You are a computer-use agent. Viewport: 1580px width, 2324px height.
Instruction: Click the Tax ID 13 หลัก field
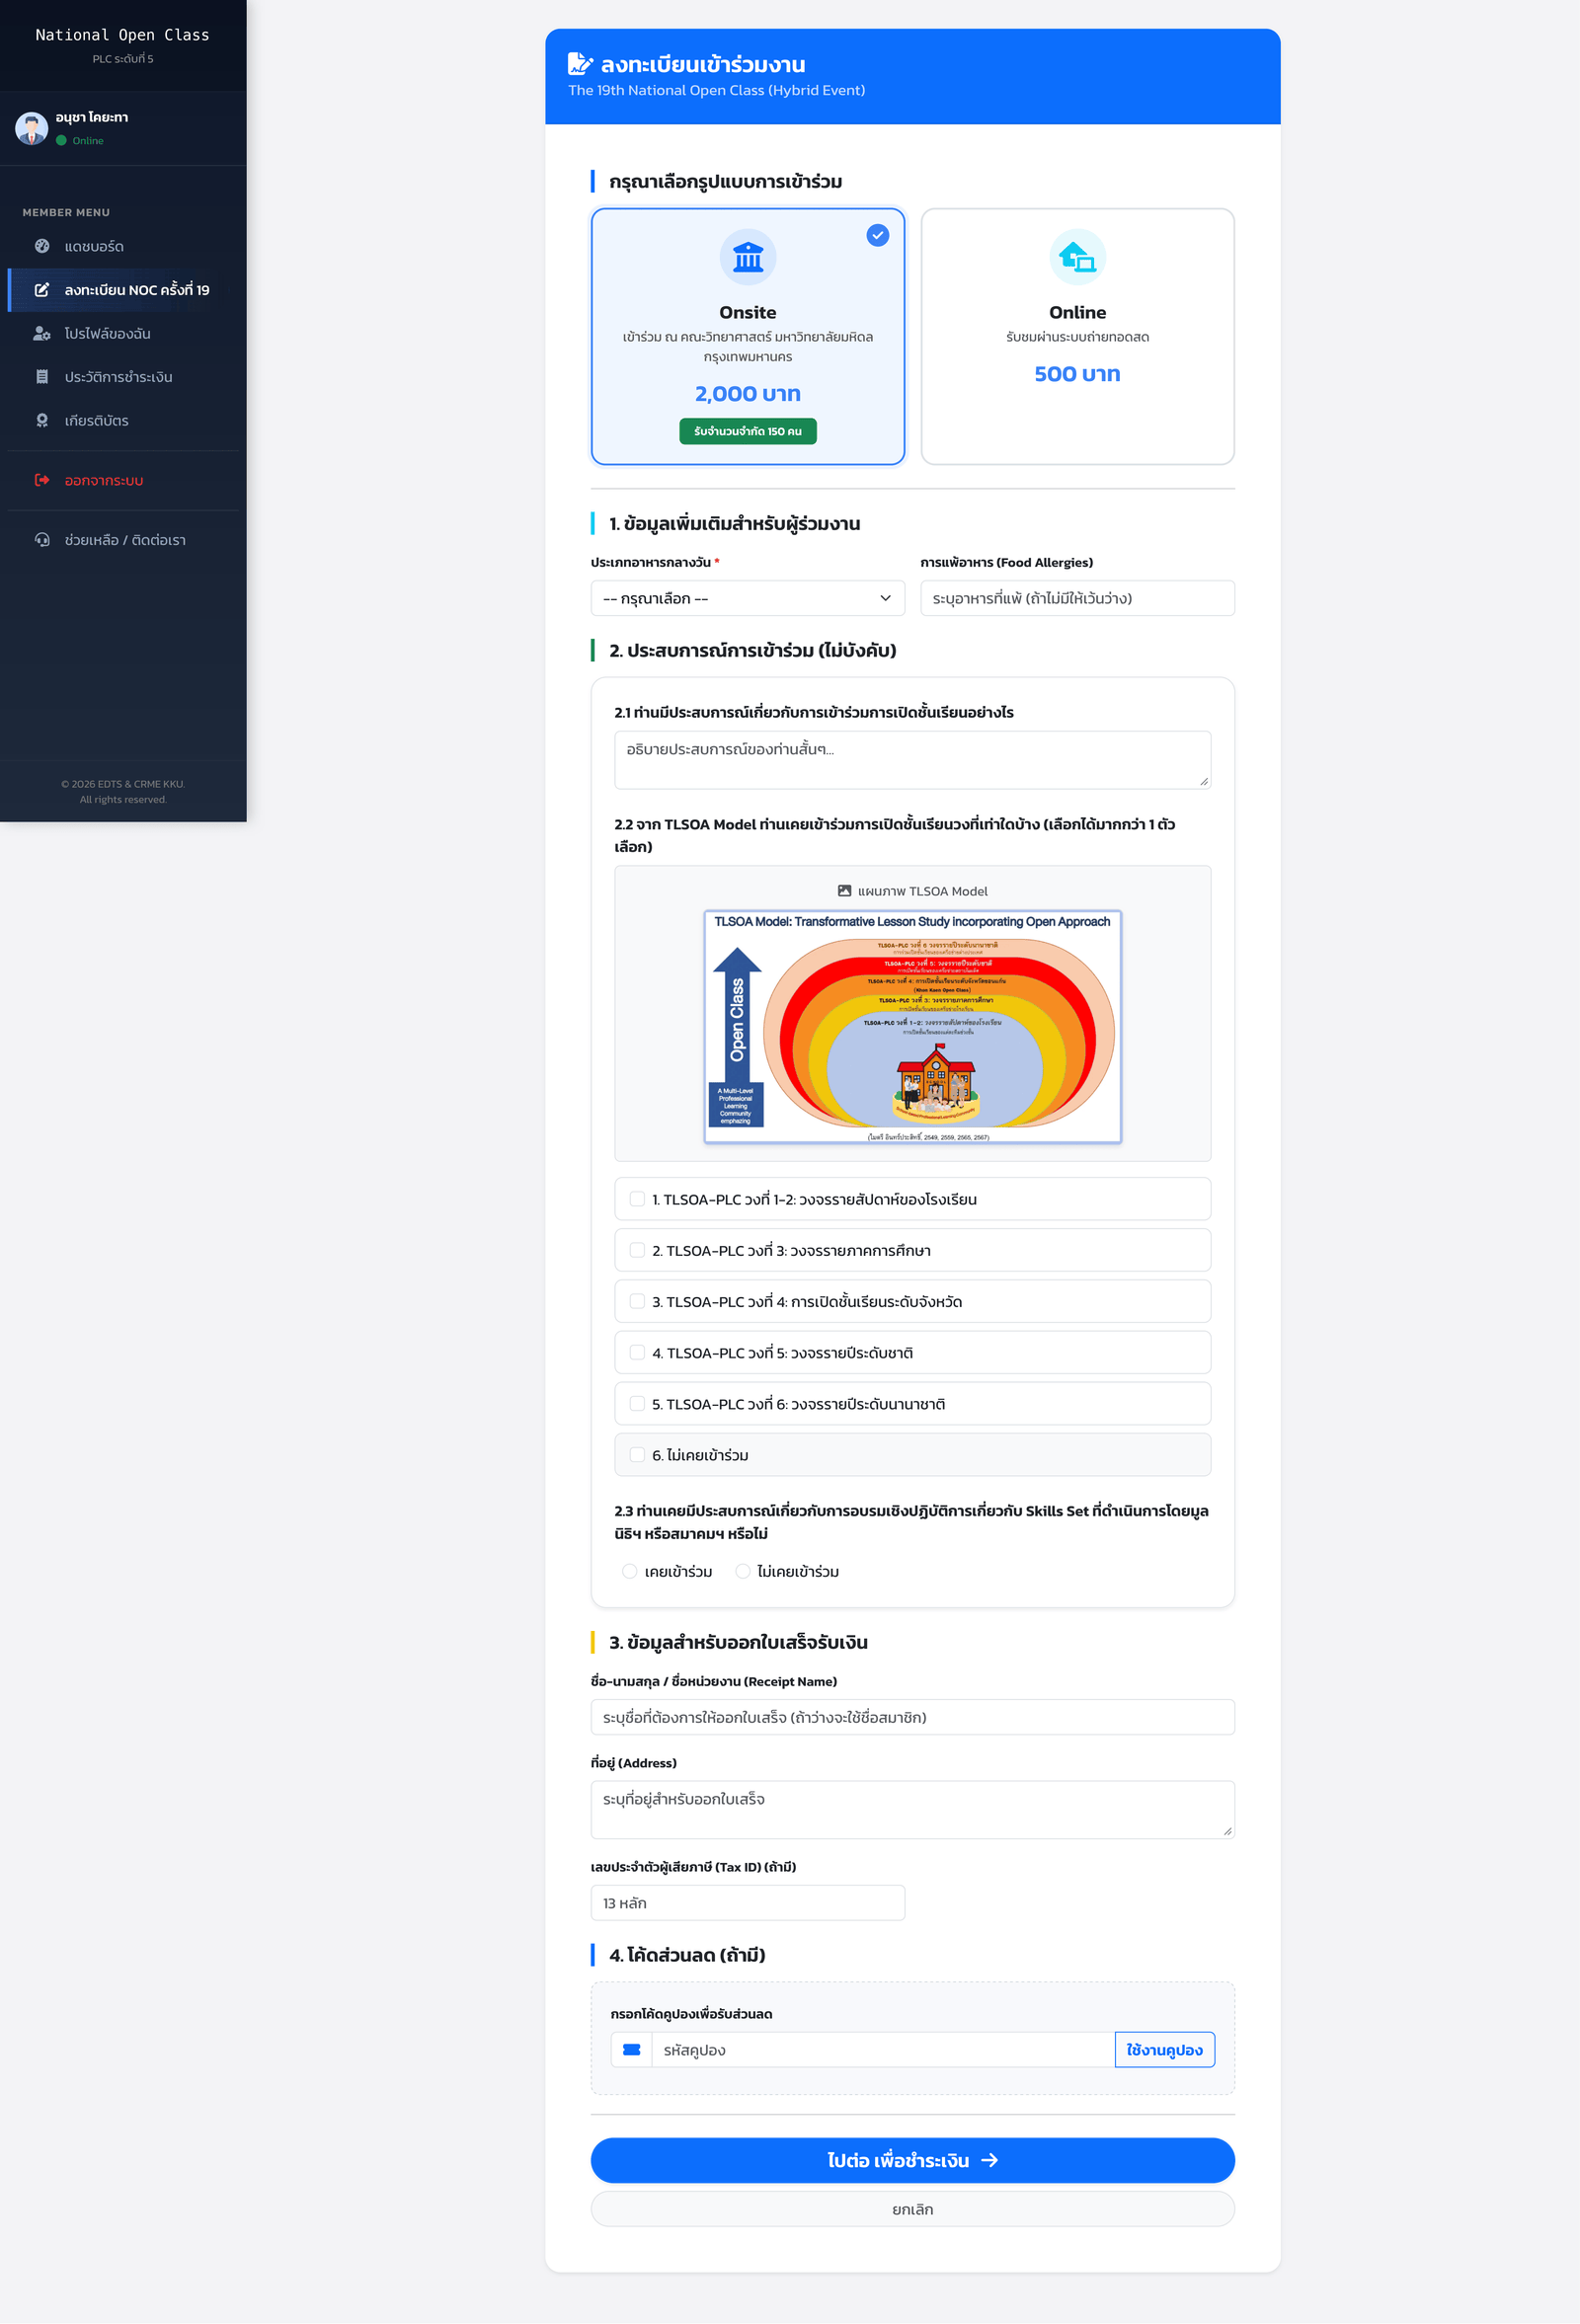click(747, 1903)
